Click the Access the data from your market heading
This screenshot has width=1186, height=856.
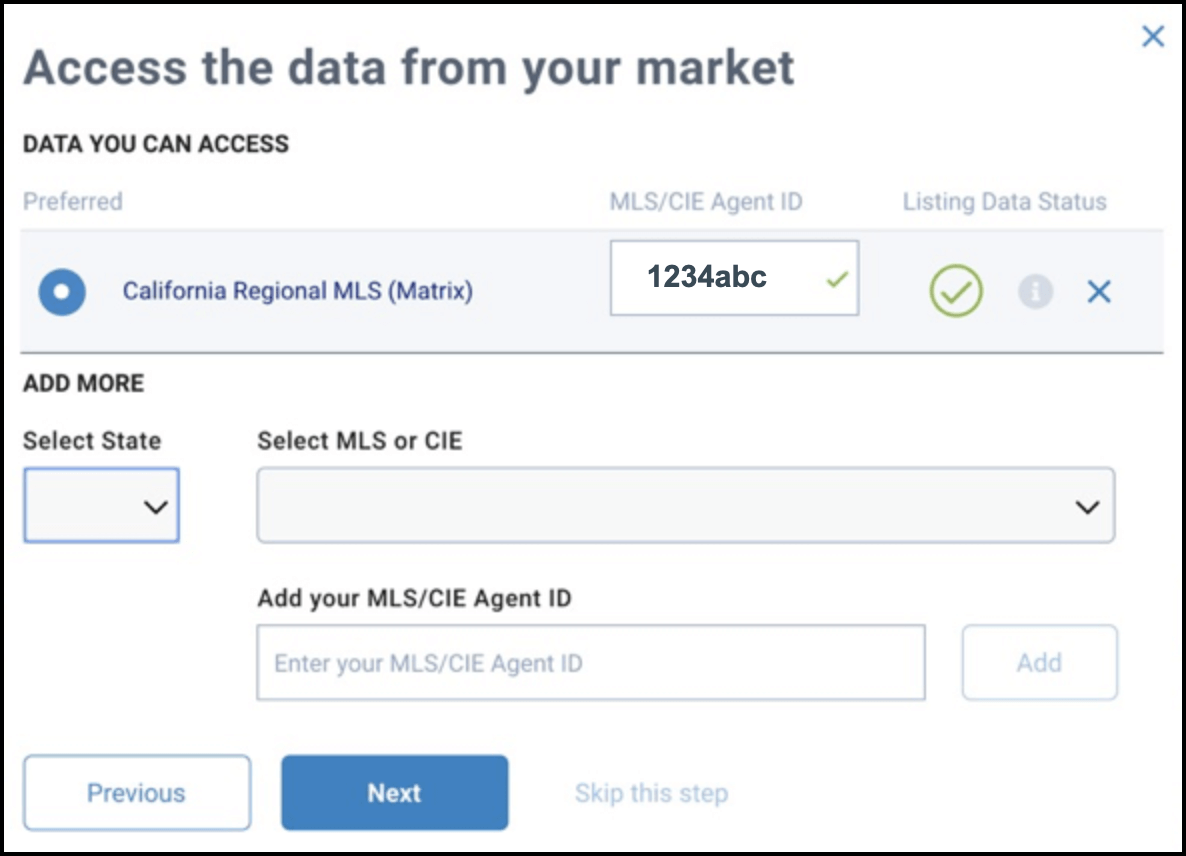pyautogui.click(x=408, y=68)
